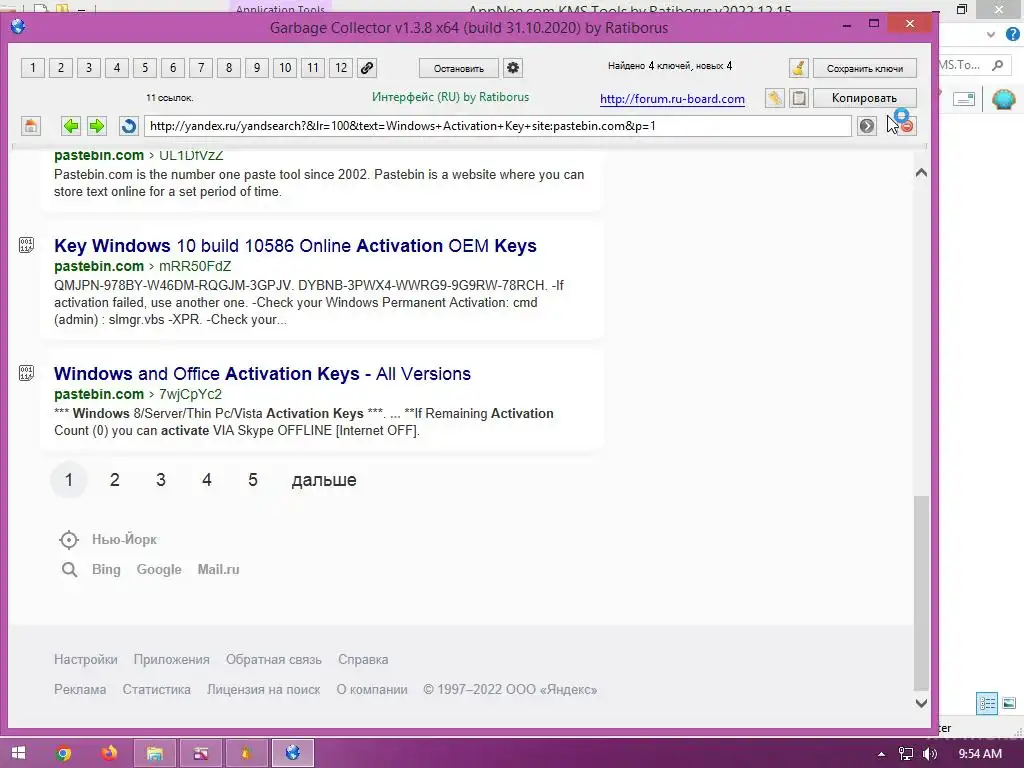
Task: Click result icon beside Windows and Office Activation Keys
Action: [x=26, y=374]
